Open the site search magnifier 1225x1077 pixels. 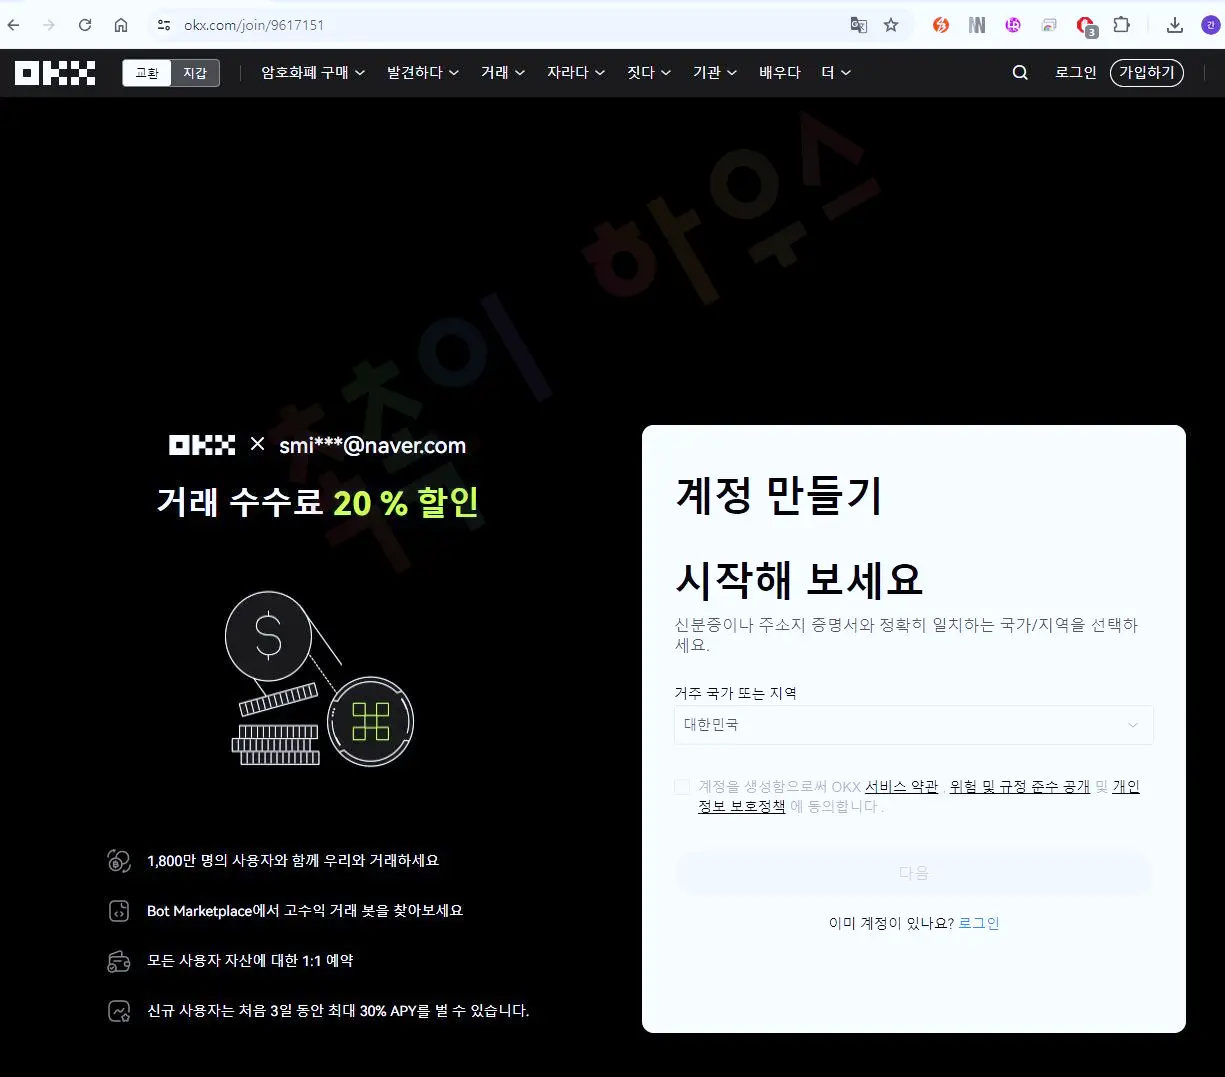(1020, 72)
